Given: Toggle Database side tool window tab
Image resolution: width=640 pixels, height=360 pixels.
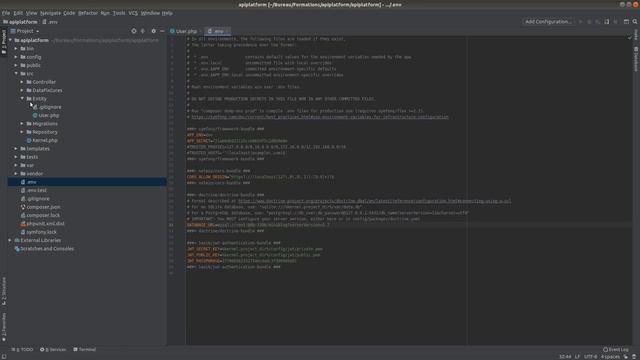Looking at the screenshot, I should tap(636, 59).
